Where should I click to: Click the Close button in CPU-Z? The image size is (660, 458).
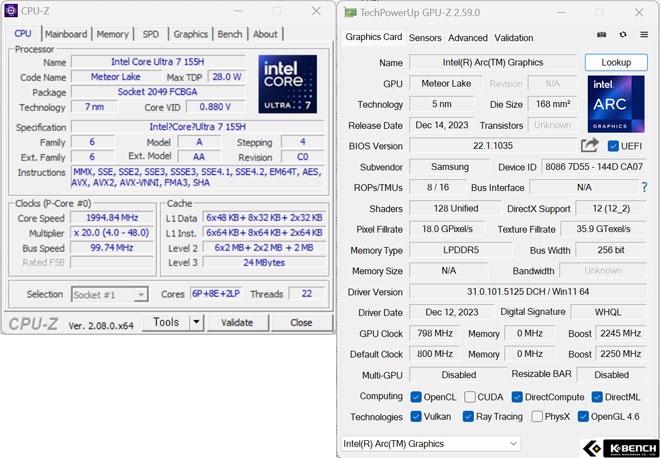click(301, 323)
